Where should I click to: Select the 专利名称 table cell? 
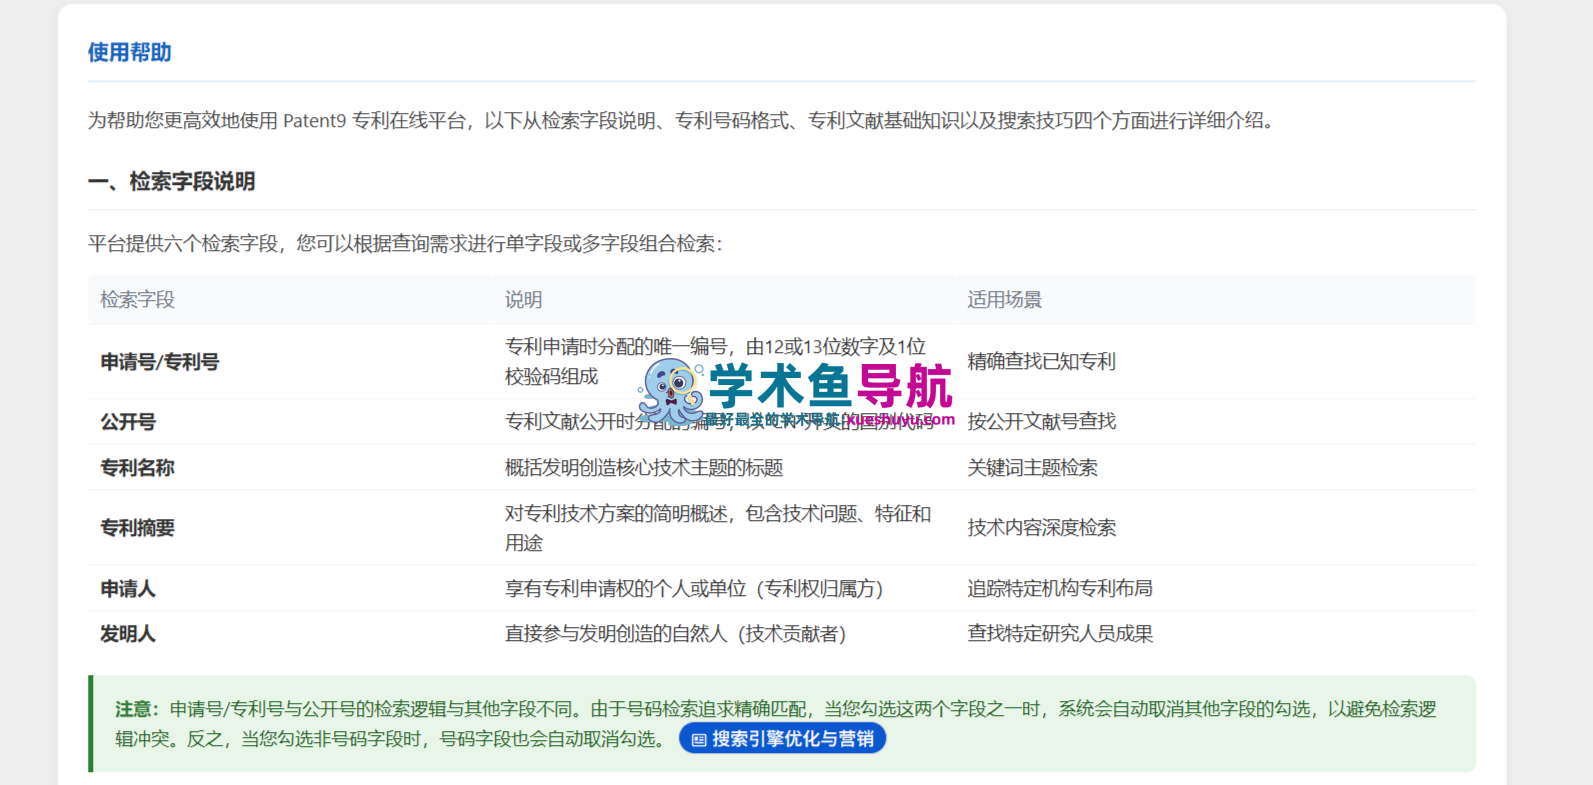pos(291,468)
